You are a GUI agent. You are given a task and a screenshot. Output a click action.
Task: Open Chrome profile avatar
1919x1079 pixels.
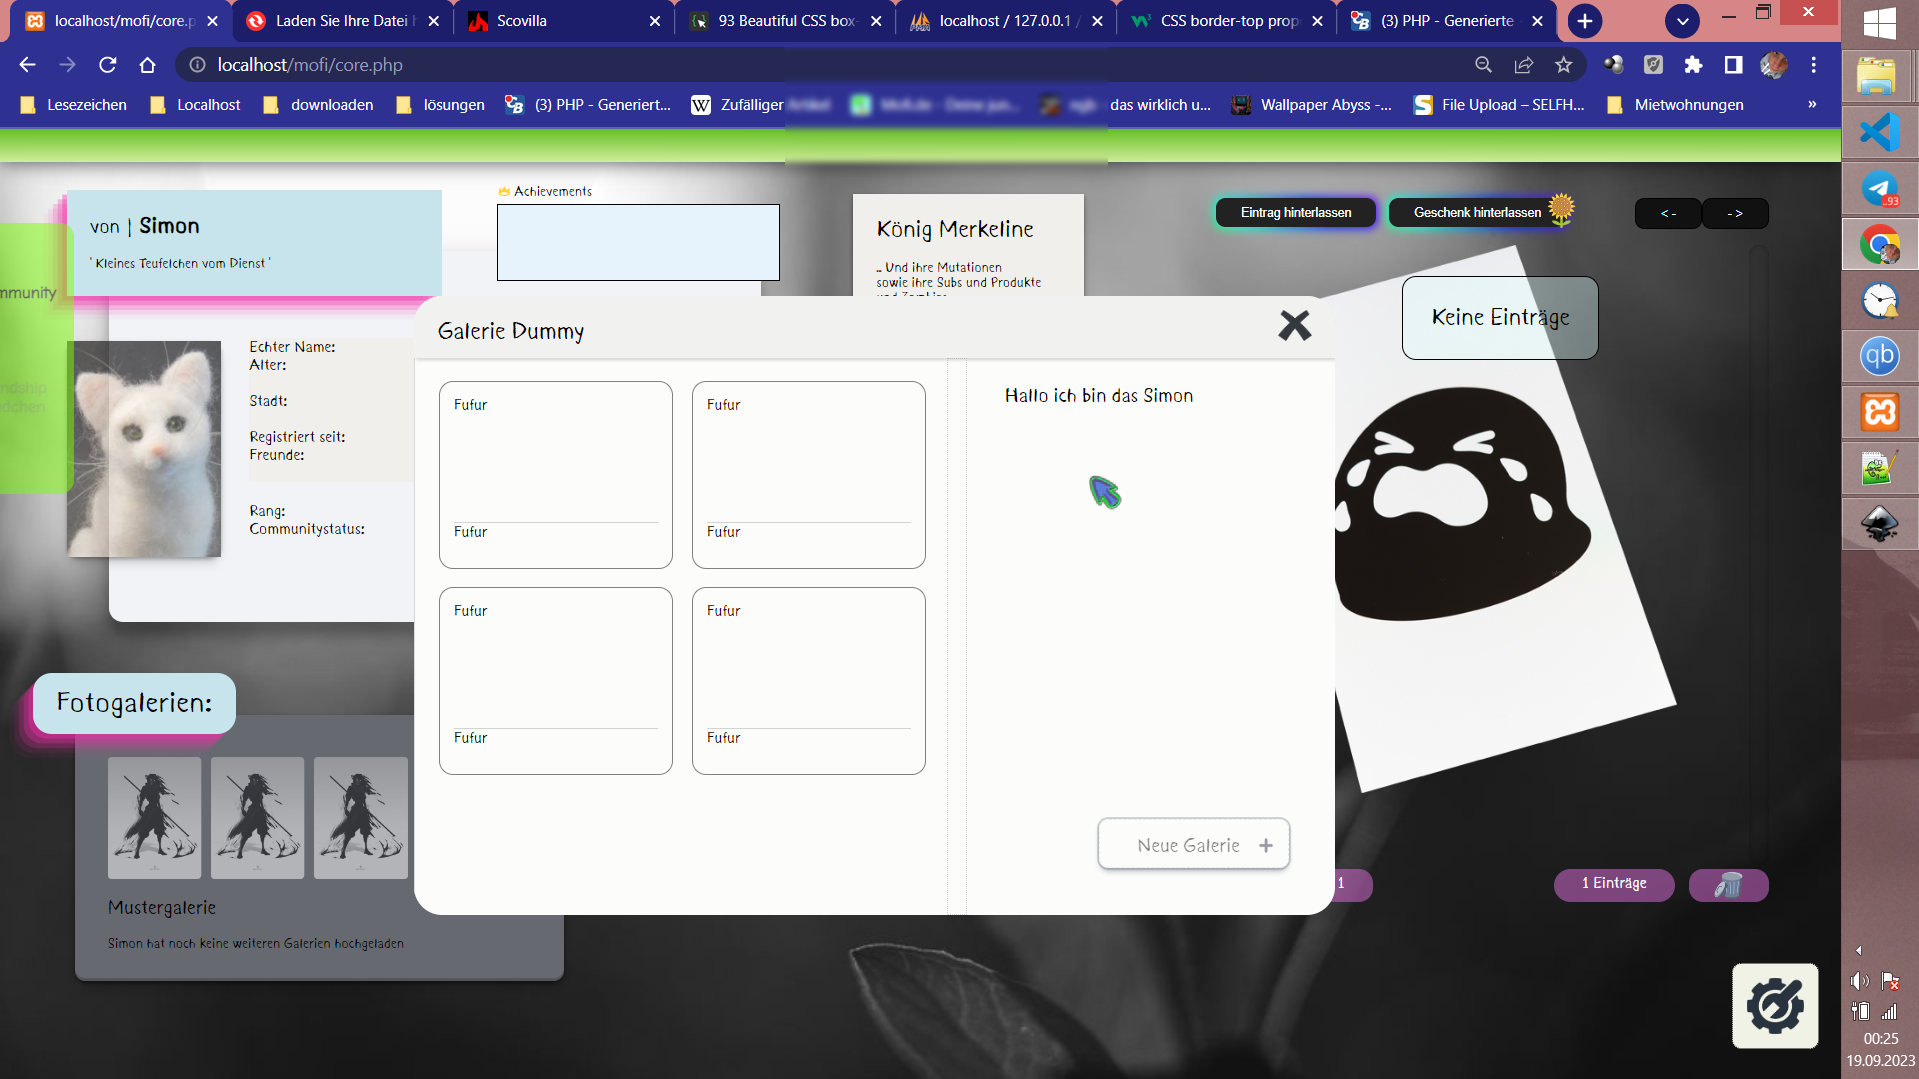(1773, 65)
